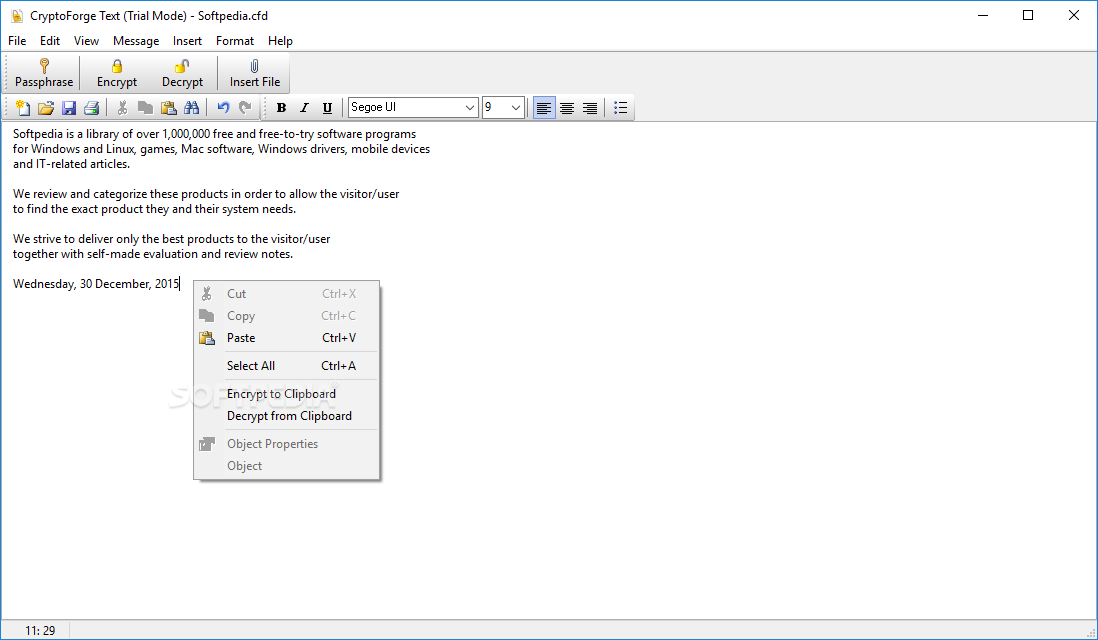1098x640 pixels.
Task: Create a new document with New icon
Action: coord(23,108)
